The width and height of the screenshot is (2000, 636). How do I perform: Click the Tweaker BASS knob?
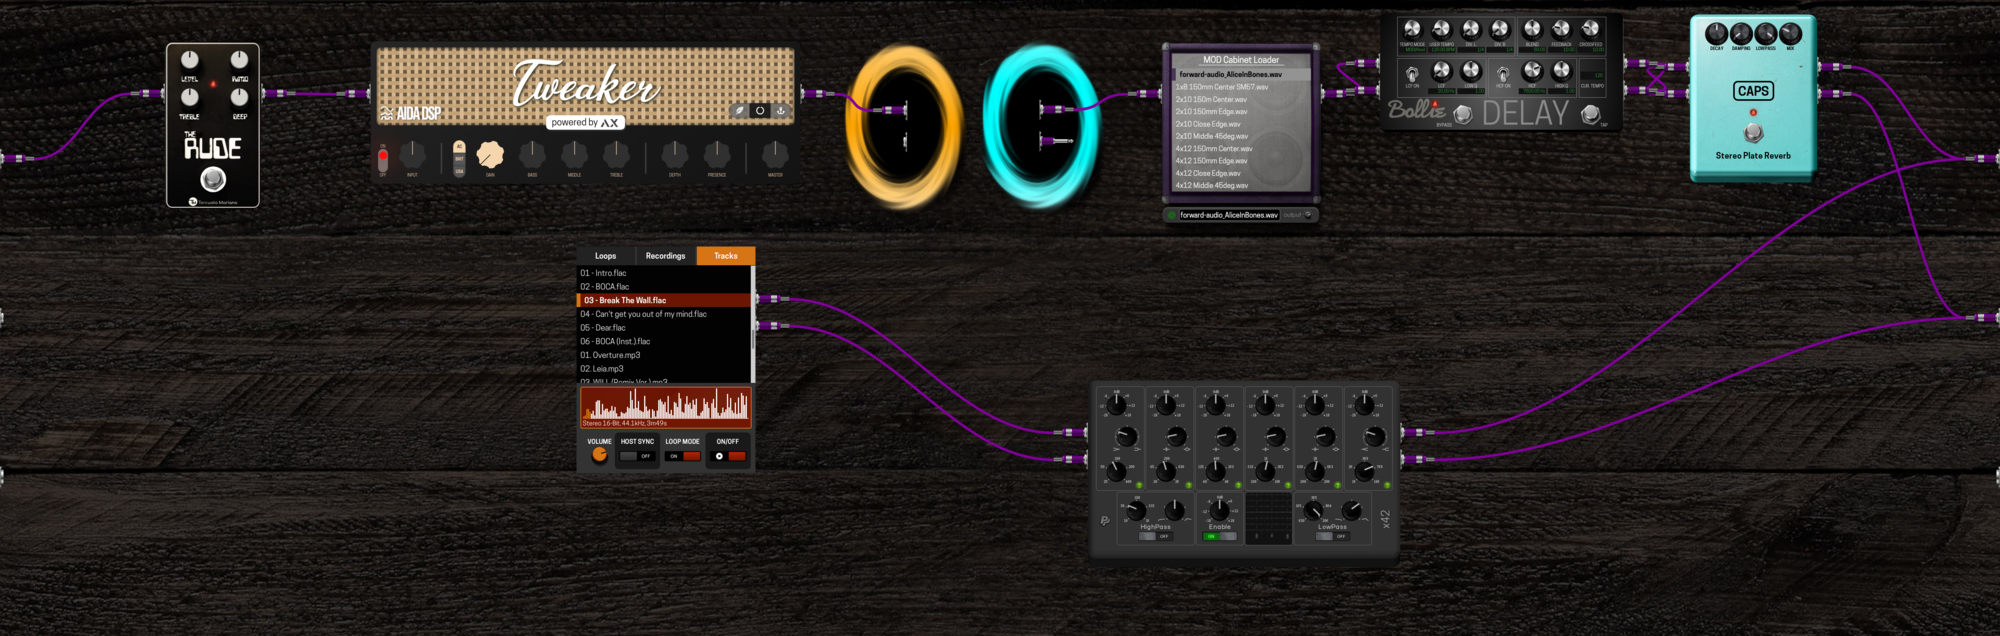532,155
